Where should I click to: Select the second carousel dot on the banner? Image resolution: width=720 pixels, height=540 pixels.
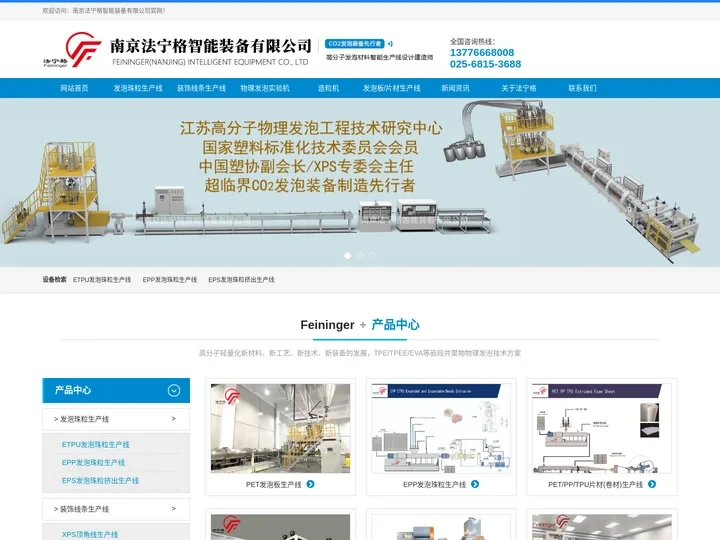pos(360,255)
